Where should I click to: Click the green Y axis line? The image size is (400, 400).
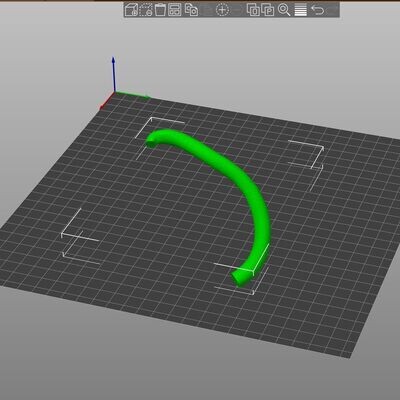(x=133, y=95)
